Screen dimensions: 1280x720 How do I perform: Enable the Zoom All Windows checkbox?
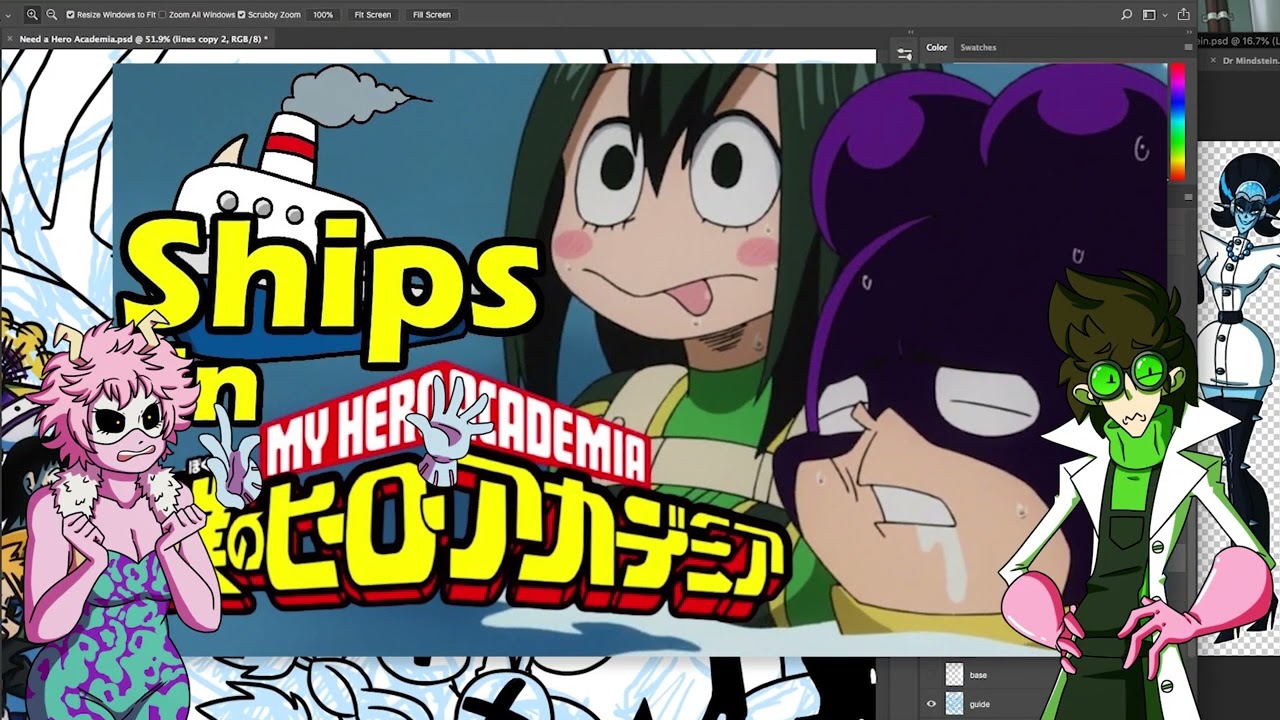click(162, 15)
